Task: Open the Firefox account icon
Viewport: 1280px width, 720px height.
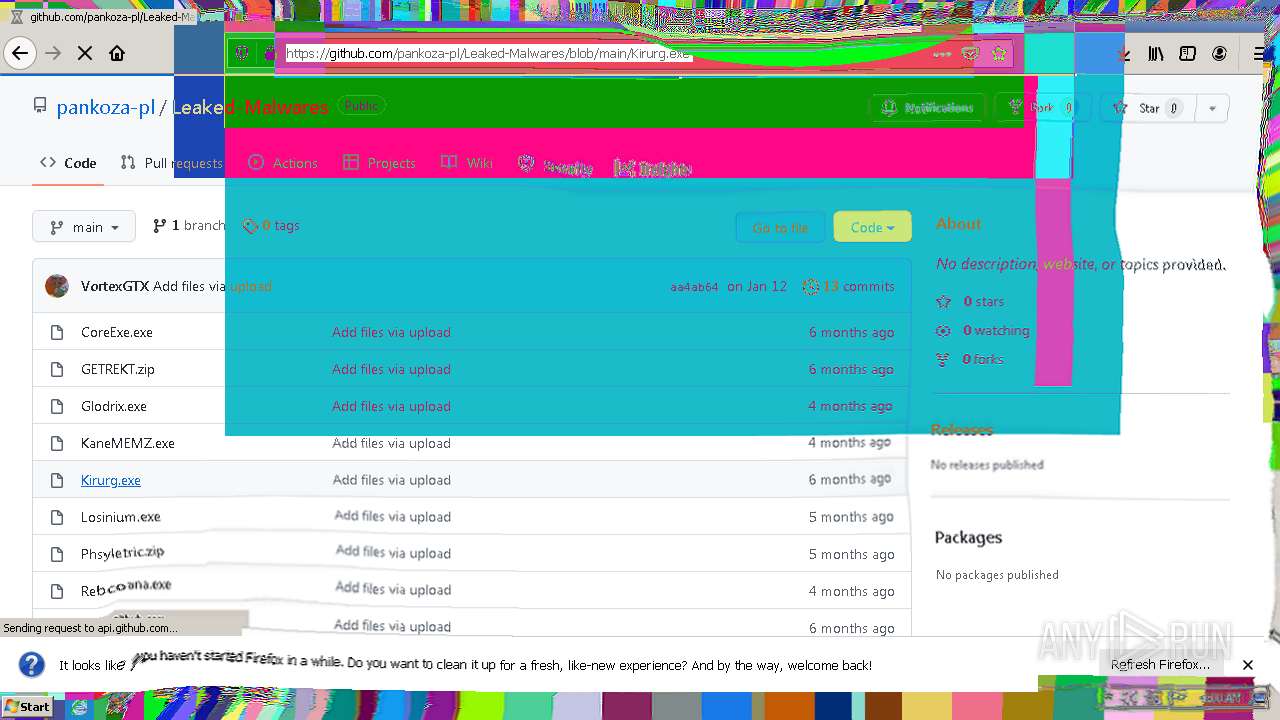Action: 1220,54
